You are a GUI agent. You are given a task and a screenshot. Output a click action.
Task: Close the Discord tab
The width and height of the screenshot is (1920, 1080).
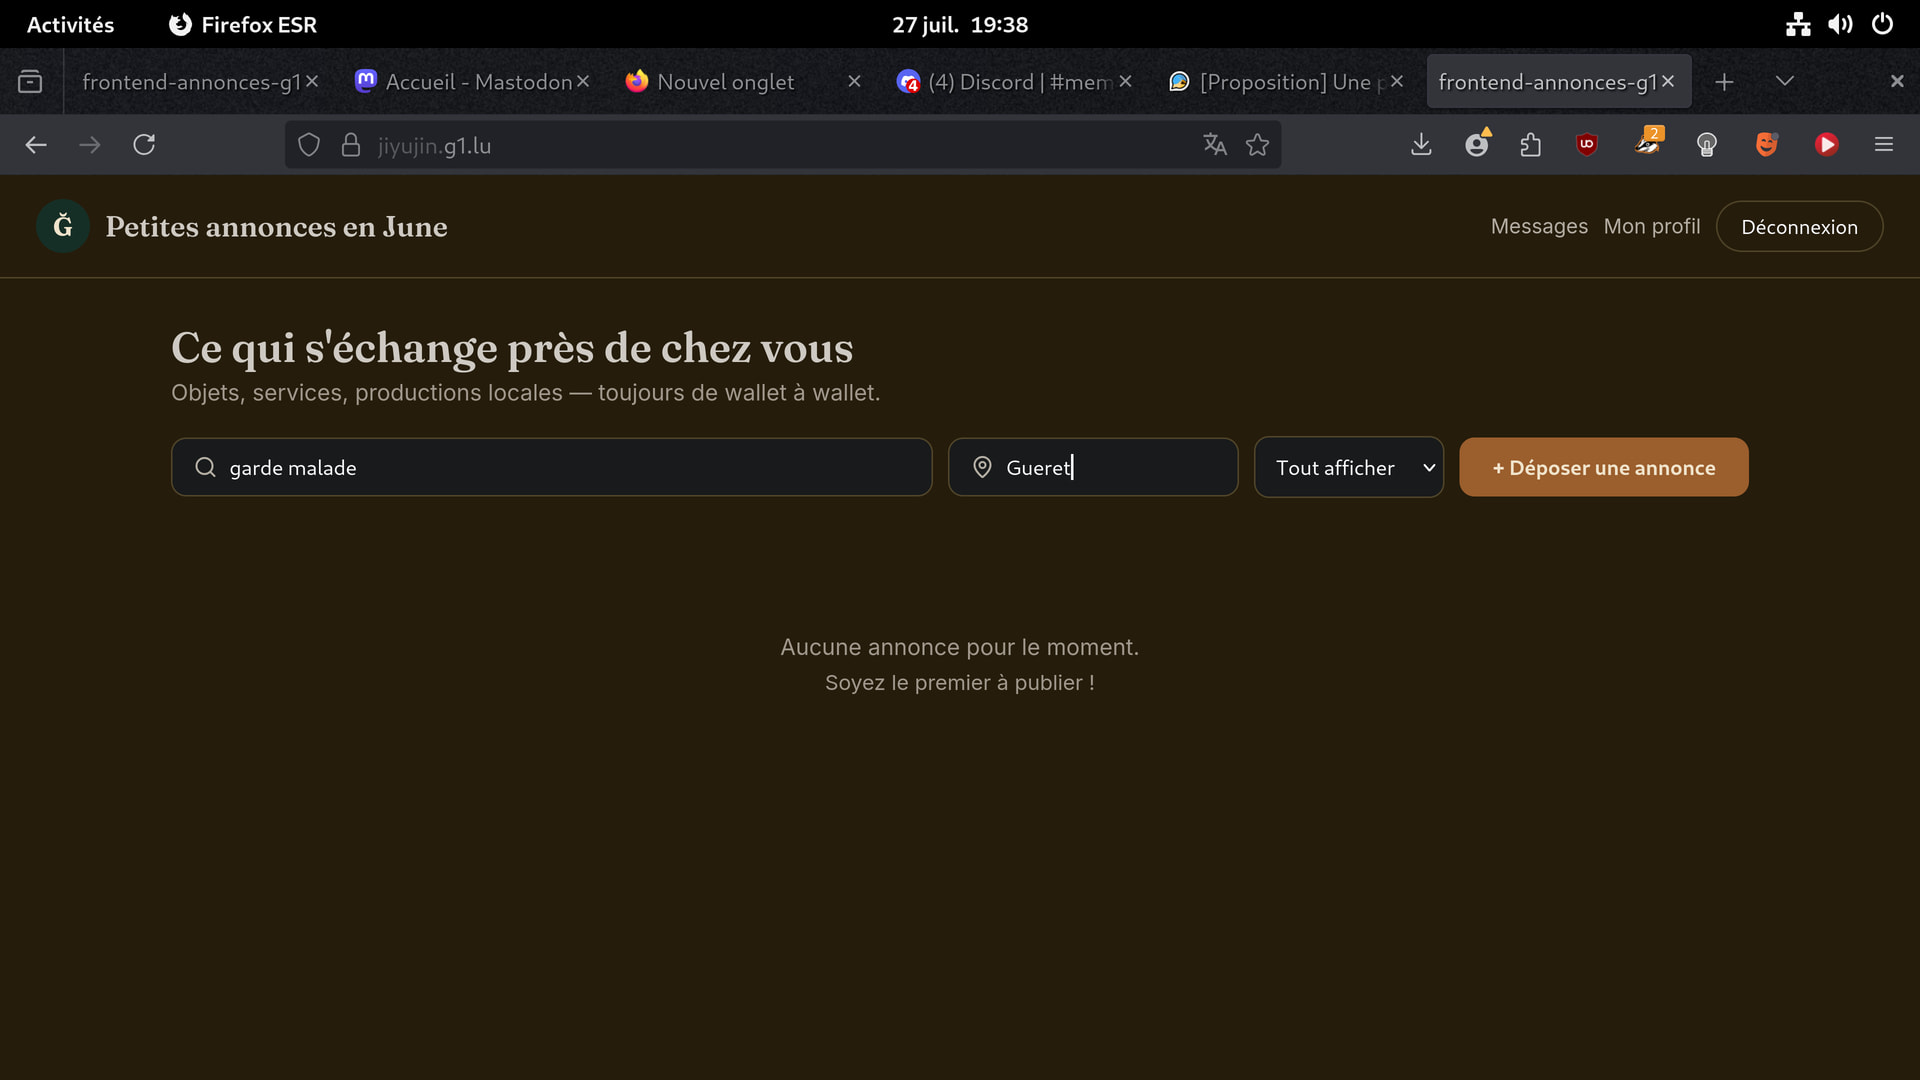tap(1125, 81)
